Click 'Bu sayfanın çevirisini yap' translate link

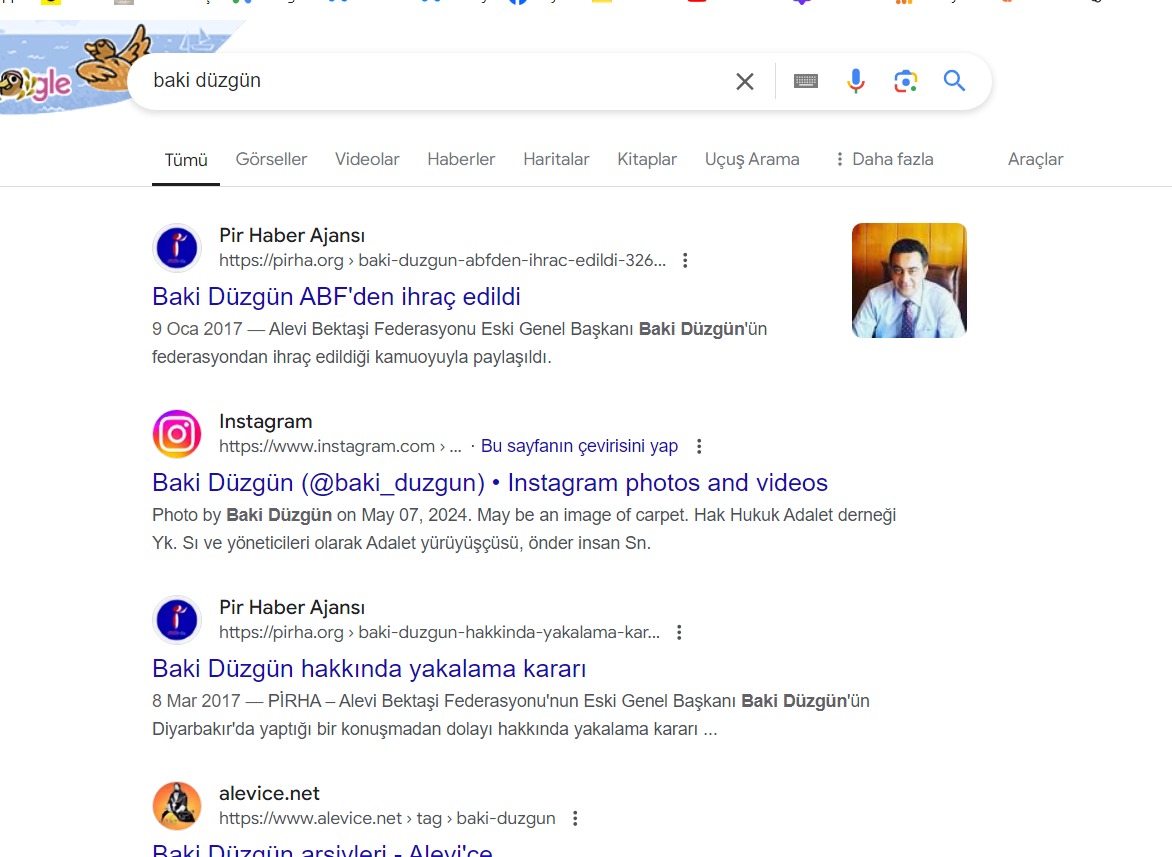click(579, 446)
